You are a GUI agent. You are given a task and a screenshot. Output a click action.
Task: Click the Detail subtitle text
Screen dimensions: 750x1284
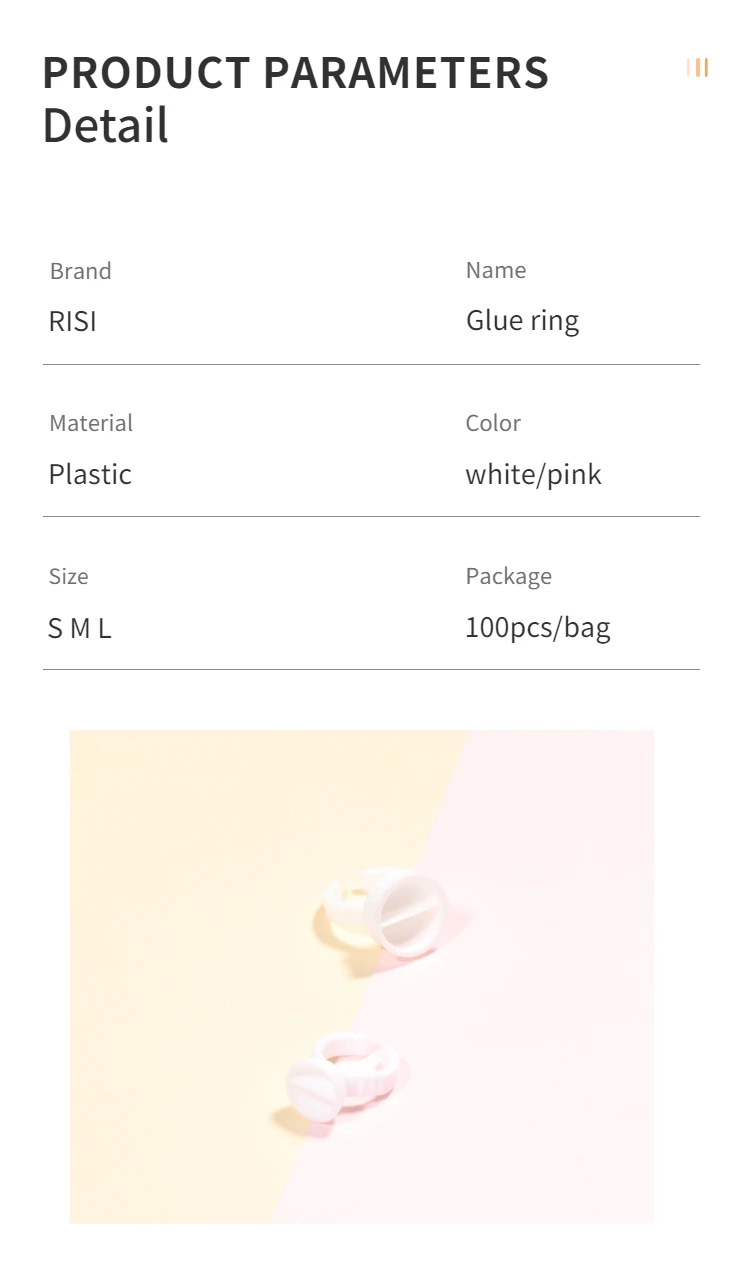click(105, 126)
